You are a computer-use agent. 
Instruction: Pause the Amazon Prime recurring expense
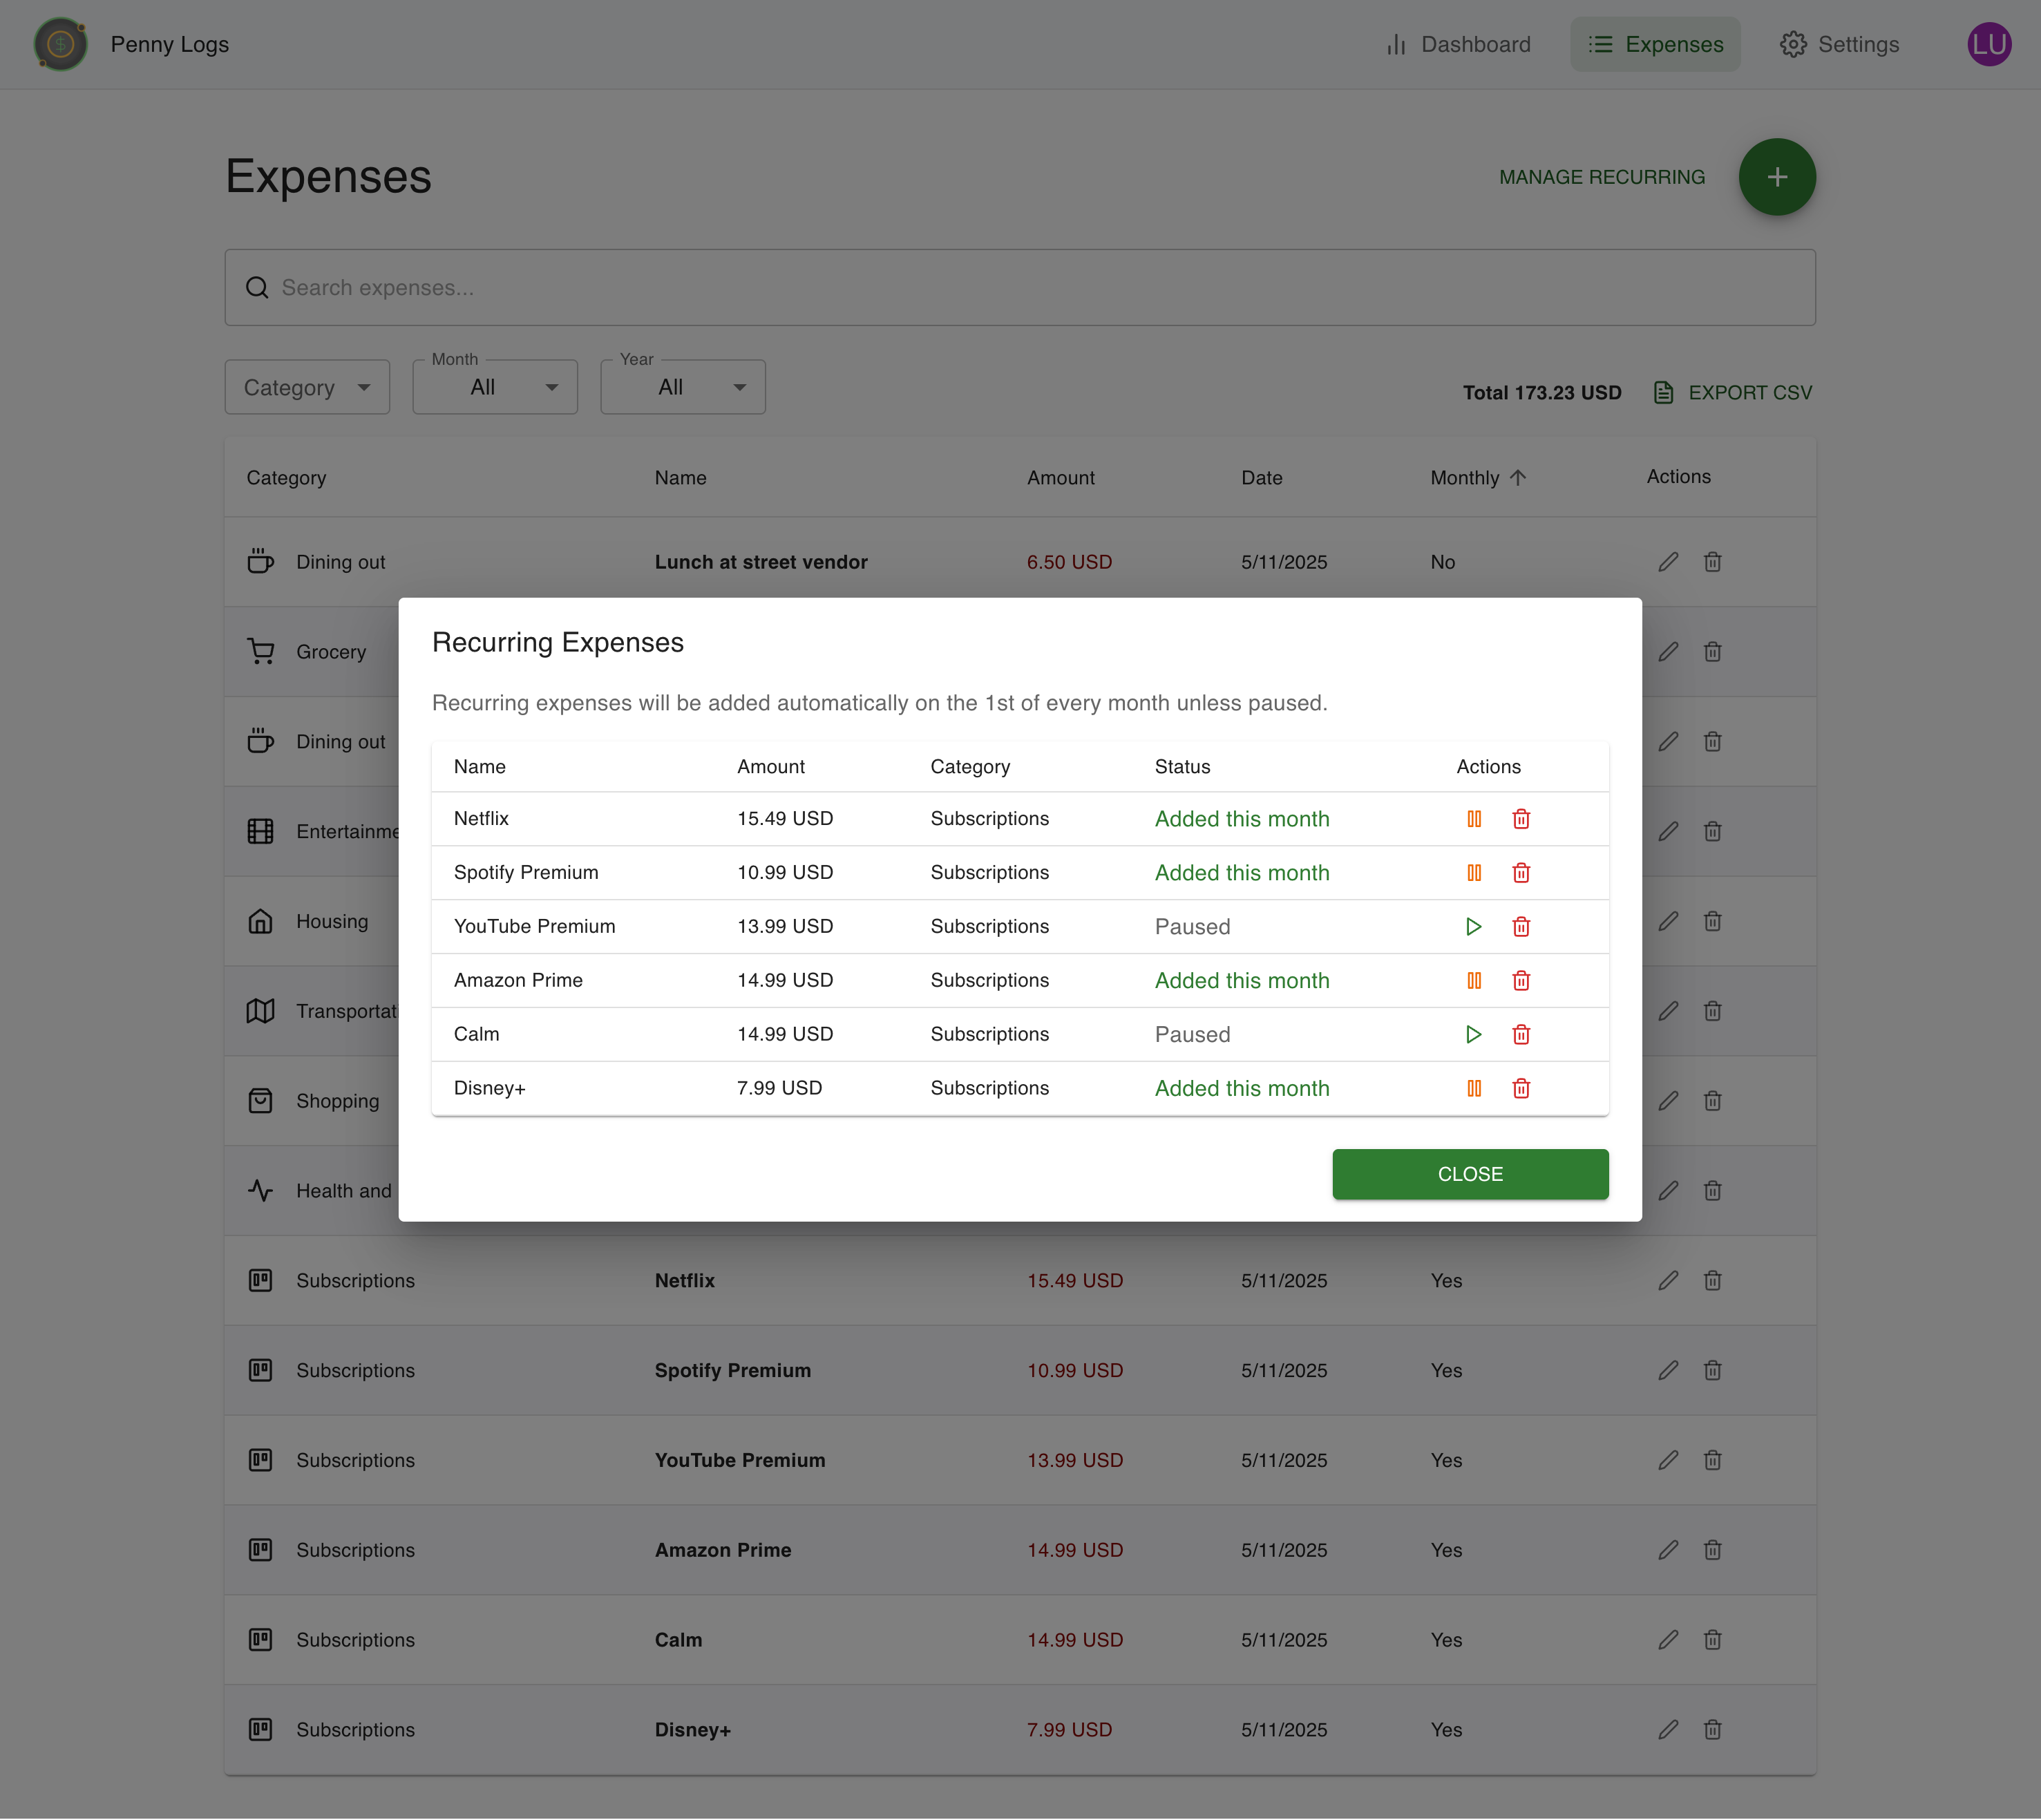[1474, 981]
